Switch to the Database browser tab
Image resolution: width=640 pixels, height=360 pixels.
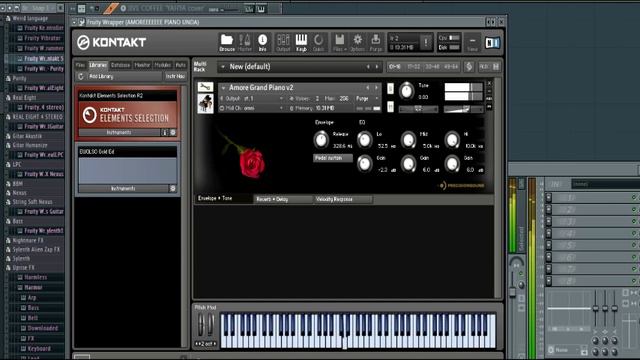120,65
